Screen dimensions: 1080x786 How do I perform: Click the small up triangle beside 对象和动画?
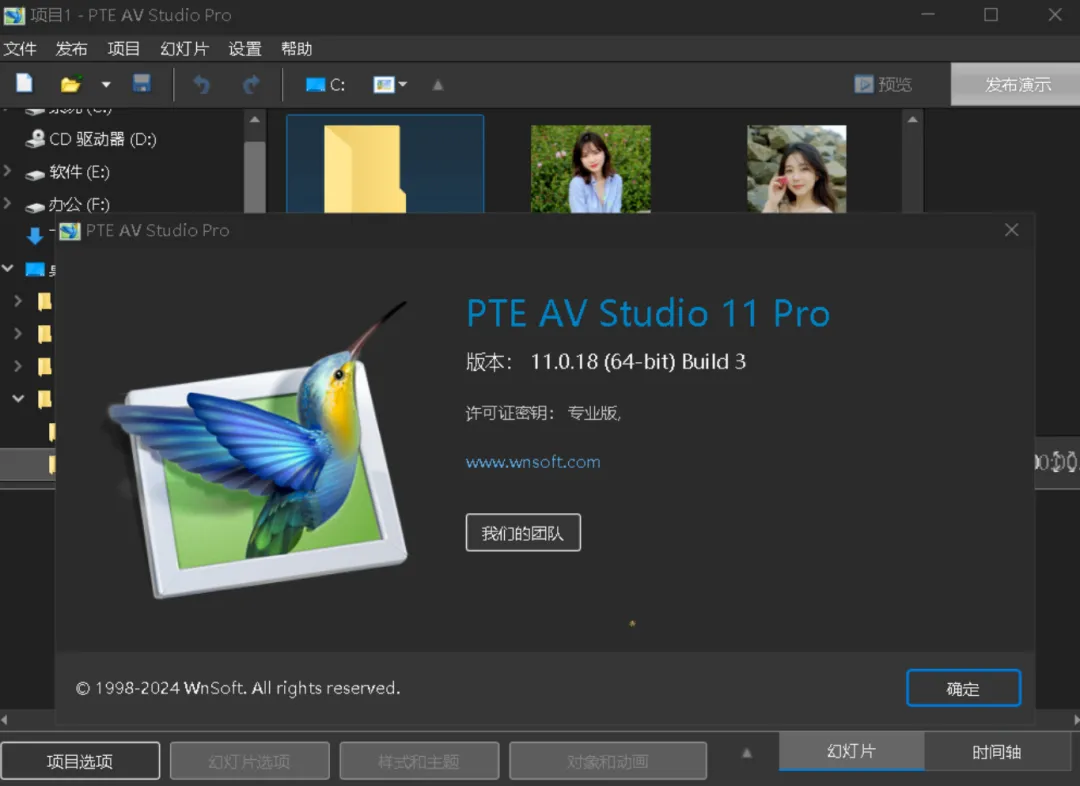pyautogui.click(x=747, y=754)
